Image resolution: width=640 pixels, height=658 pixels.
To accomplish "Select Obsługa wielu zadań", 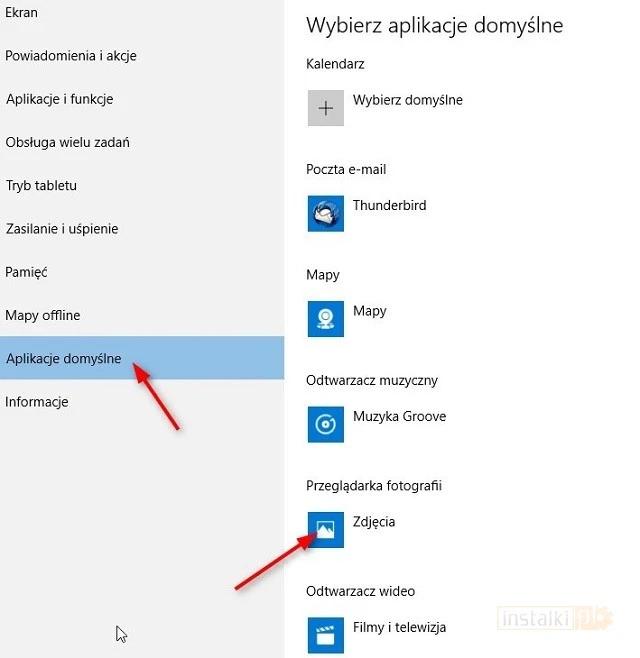I will 68,142.
